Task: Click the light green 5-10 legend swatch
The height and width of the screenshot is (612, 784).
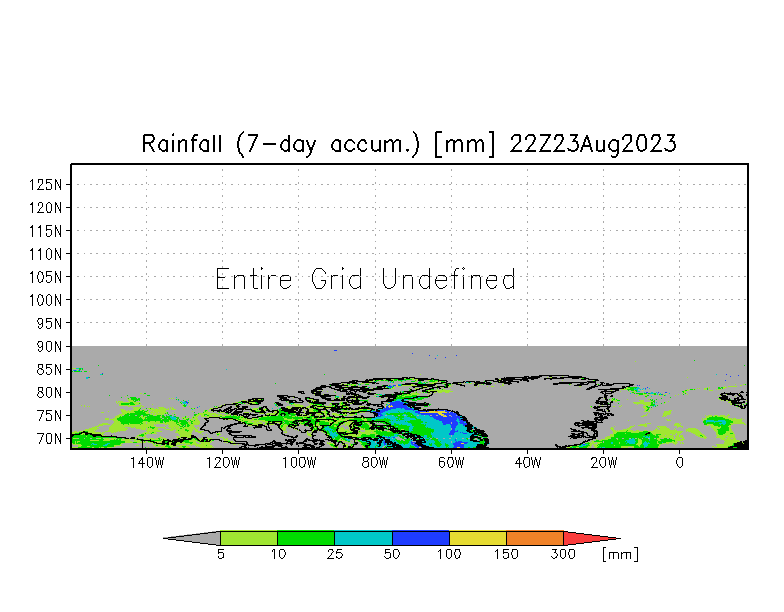Action: (249, 538)
